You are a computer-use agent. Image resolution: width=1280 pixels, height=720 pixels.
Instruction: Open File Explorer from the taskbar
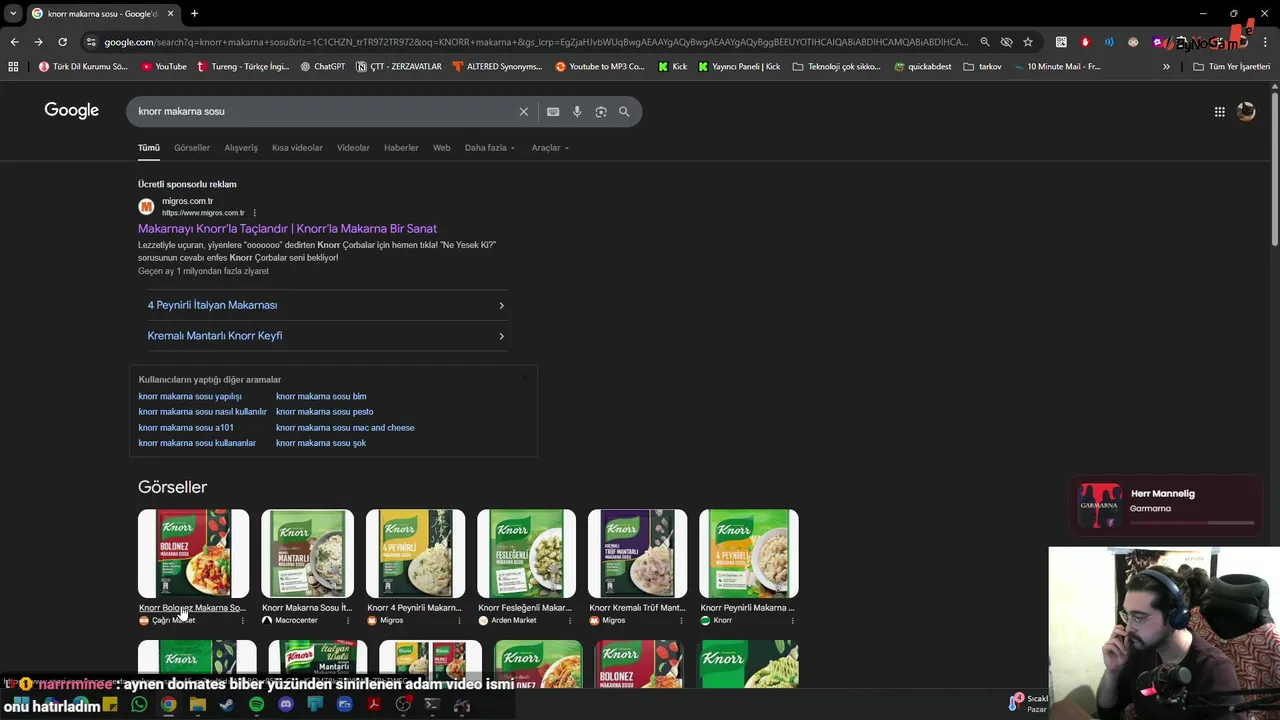click(x=198, y=704)
